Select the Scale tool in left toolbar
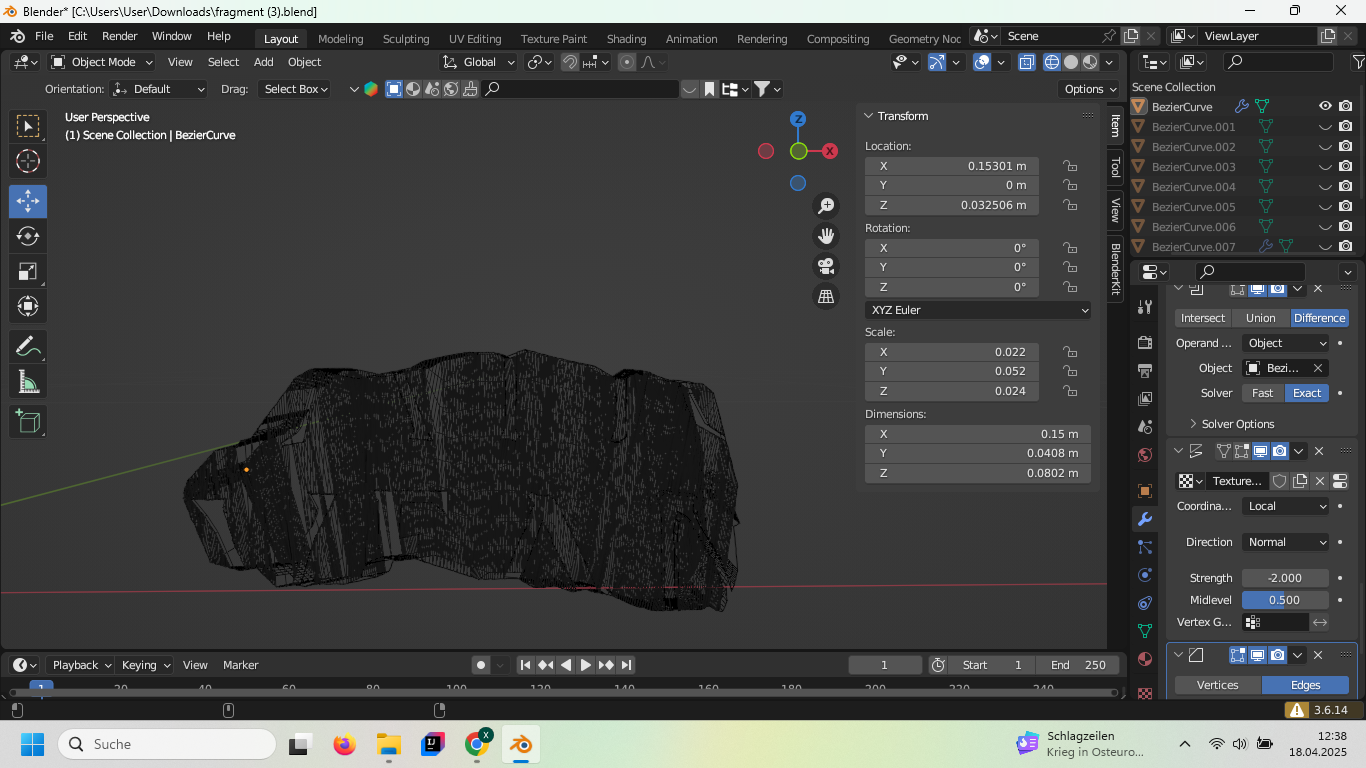1366x768 pixels. click(28, 271)
